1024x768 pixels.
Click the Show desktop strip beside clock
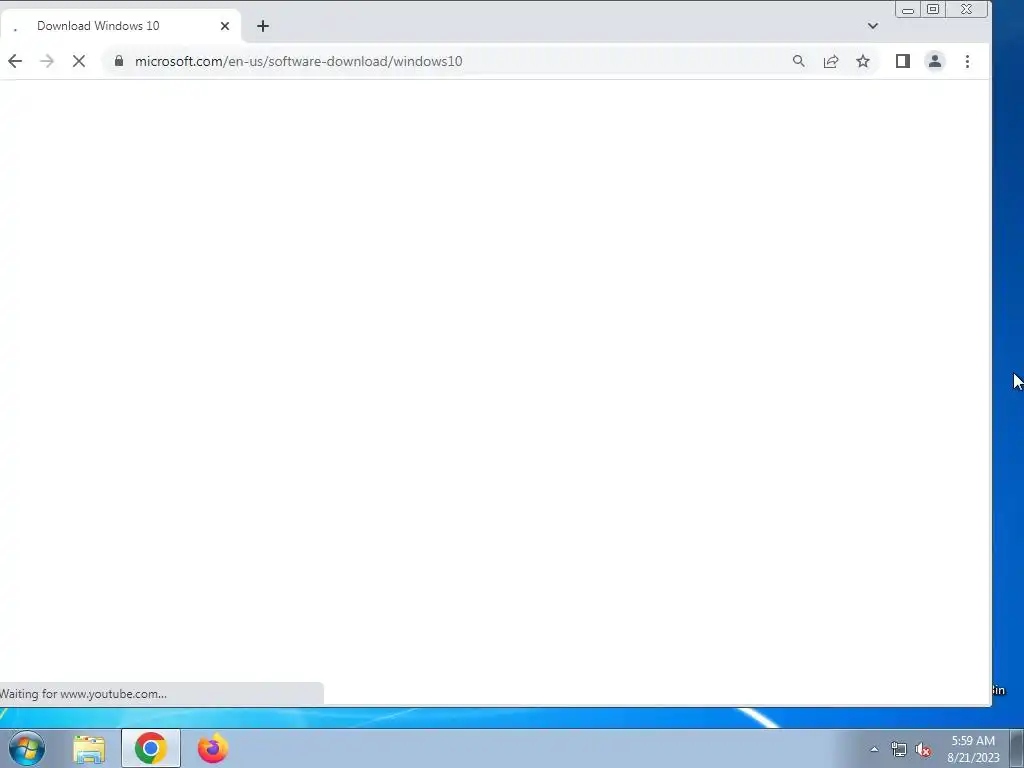click(x=1017, y=748)
